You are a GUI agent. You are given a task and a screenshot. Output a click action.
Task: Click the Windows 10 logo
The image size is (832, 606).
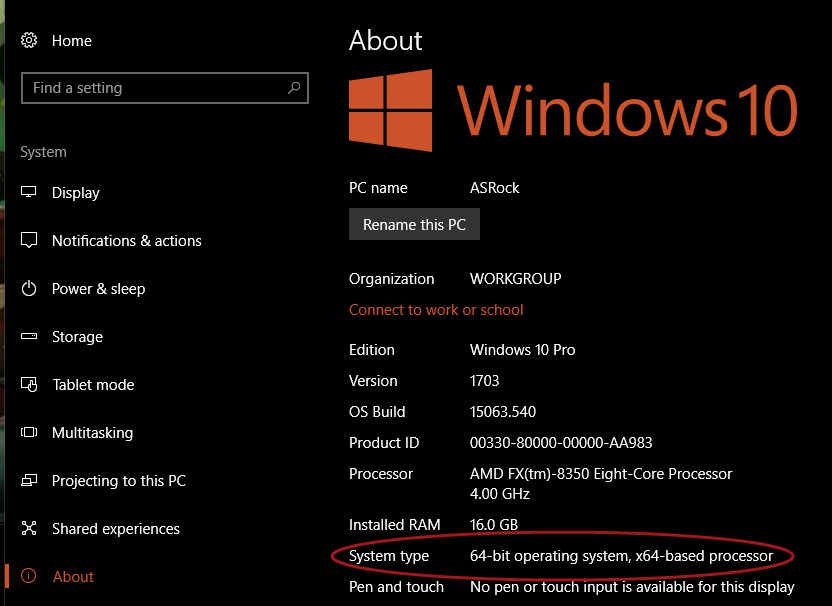click(x=391, y=110)
